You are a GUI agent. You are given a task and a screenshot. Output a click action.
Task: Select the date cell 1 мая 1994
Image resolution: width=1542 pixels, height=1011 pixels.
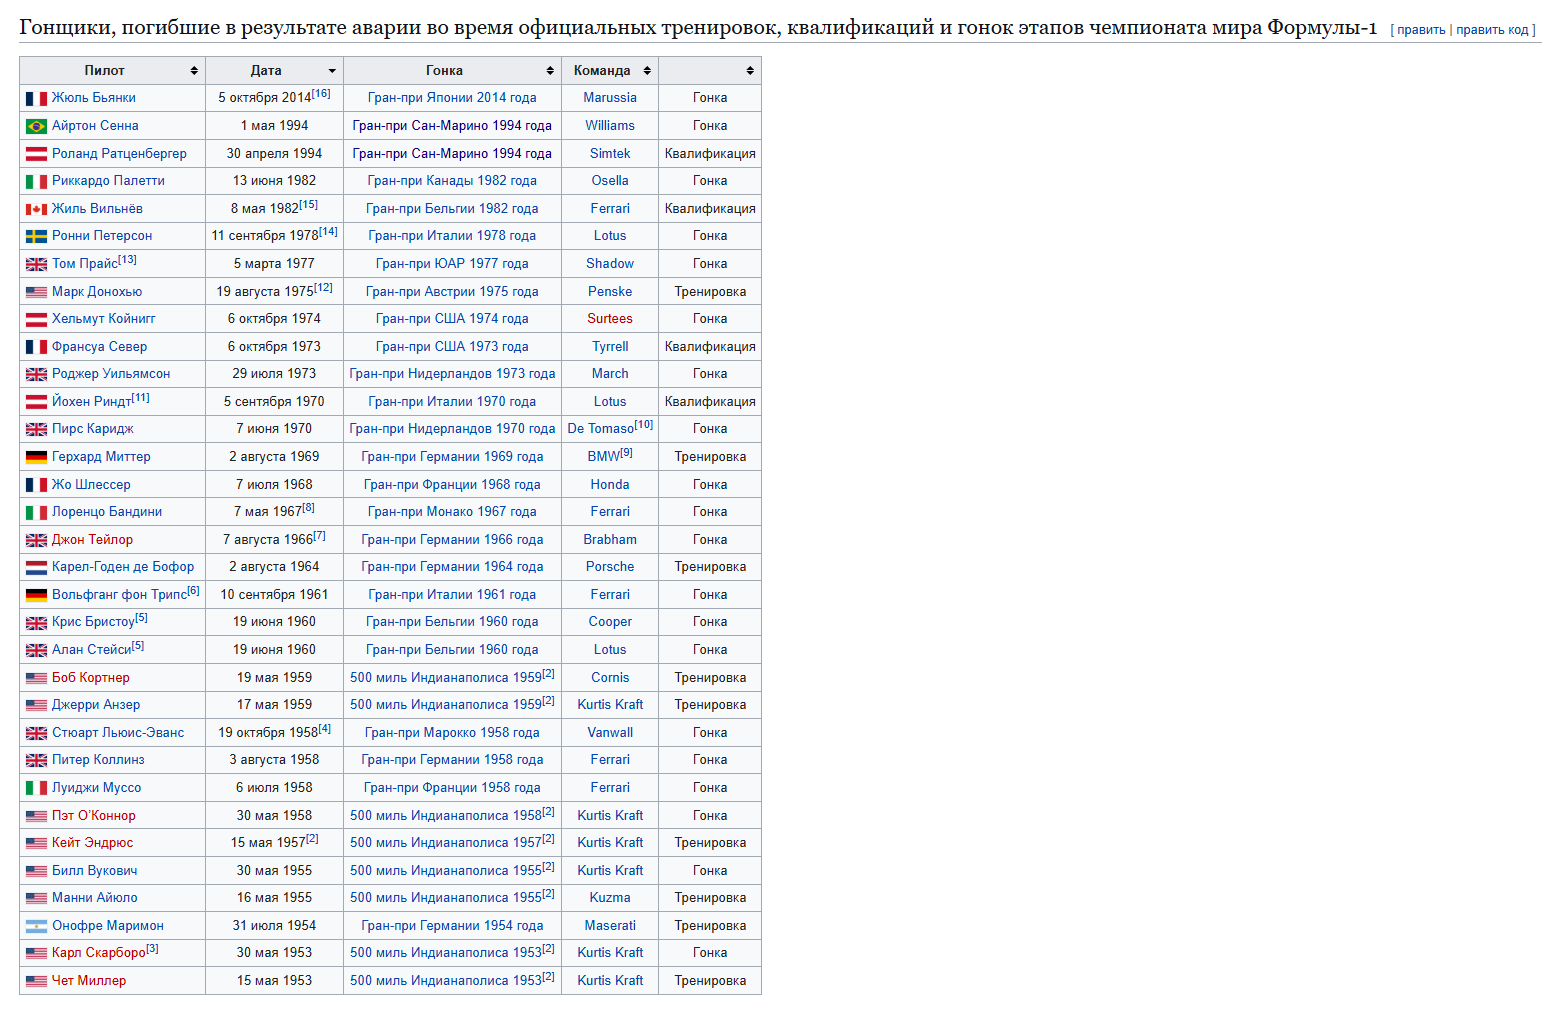tap(274, 126)
